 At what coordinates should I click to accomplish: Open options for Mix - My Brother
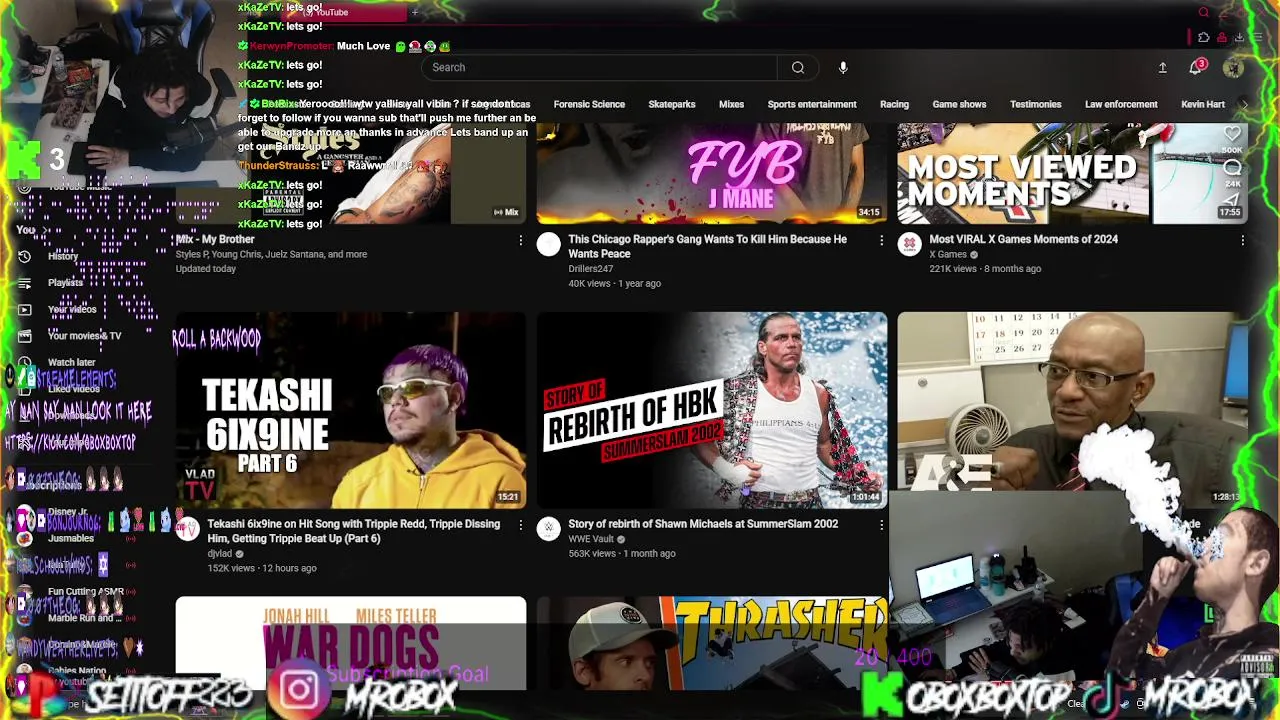(x=520, y=240)
